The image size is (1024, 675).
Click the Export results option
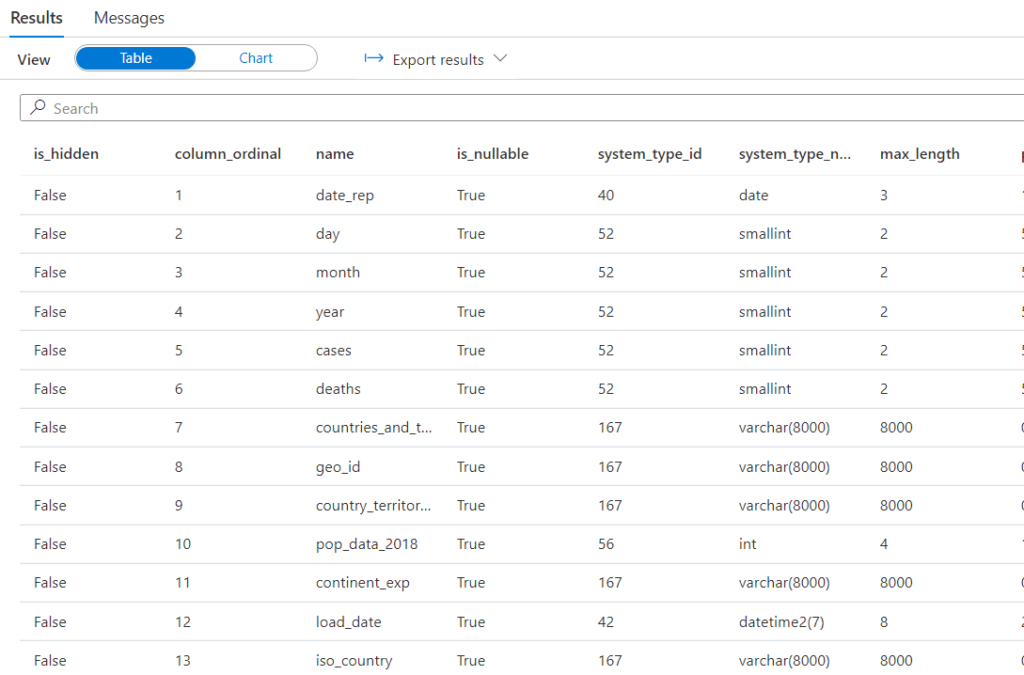point(435,59)
